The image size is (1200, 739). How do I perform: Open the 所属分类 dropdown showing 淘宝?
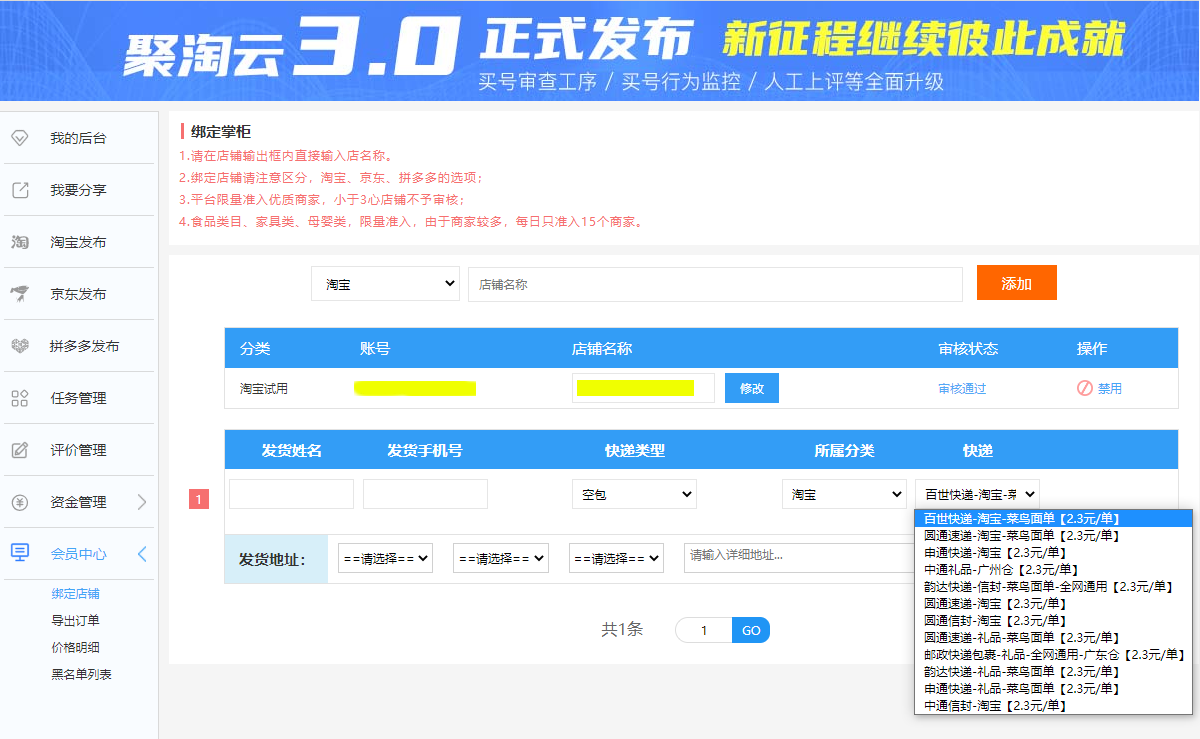click(844, 494)
